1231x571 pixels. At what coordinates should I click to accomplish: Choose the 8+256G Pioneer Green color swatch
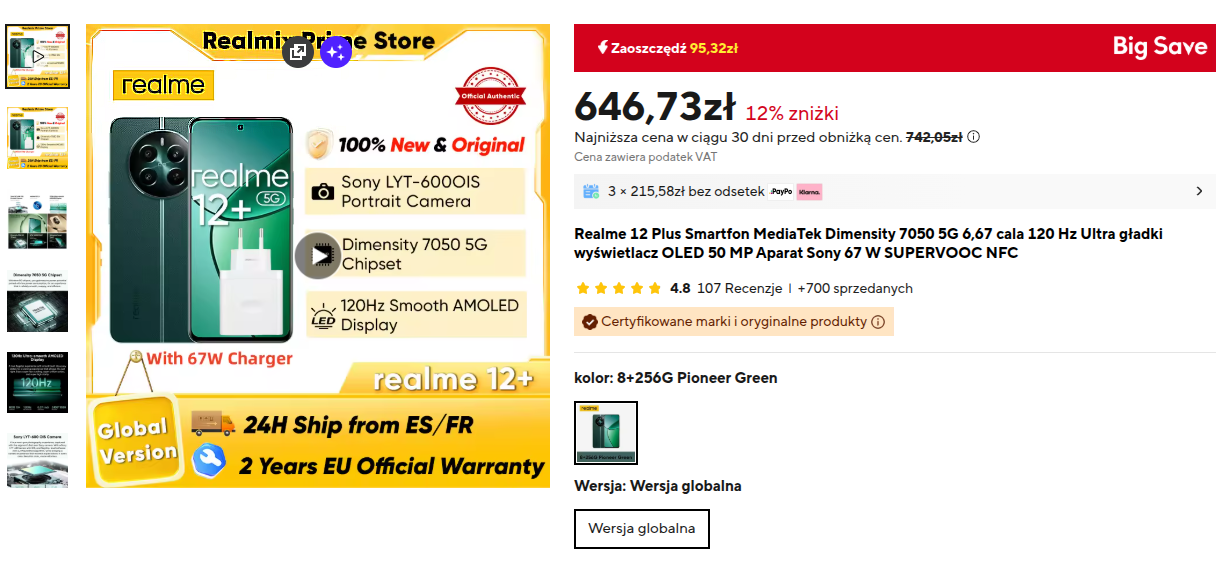coord(606,433)
